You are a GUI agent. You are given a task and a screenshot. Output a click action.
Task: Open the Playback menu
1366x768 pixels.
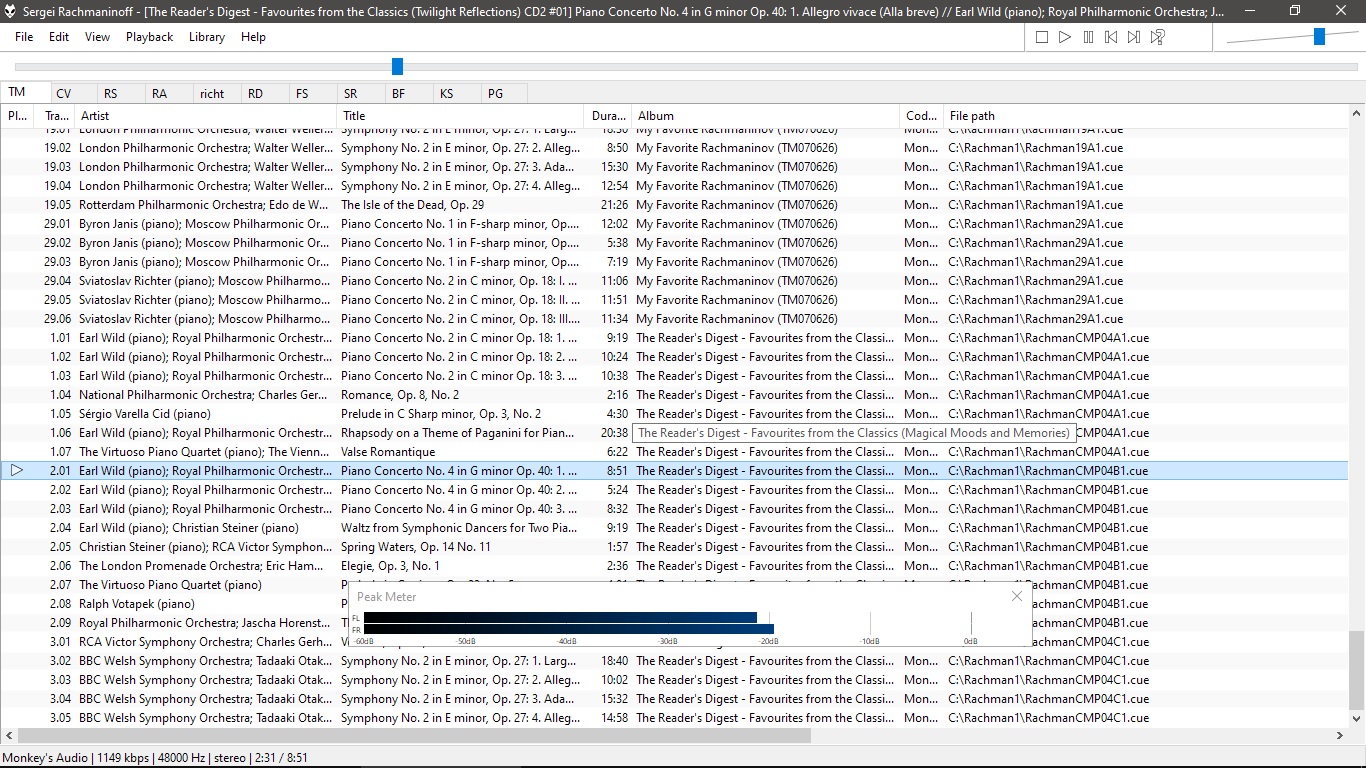click(x=149, y=37)
